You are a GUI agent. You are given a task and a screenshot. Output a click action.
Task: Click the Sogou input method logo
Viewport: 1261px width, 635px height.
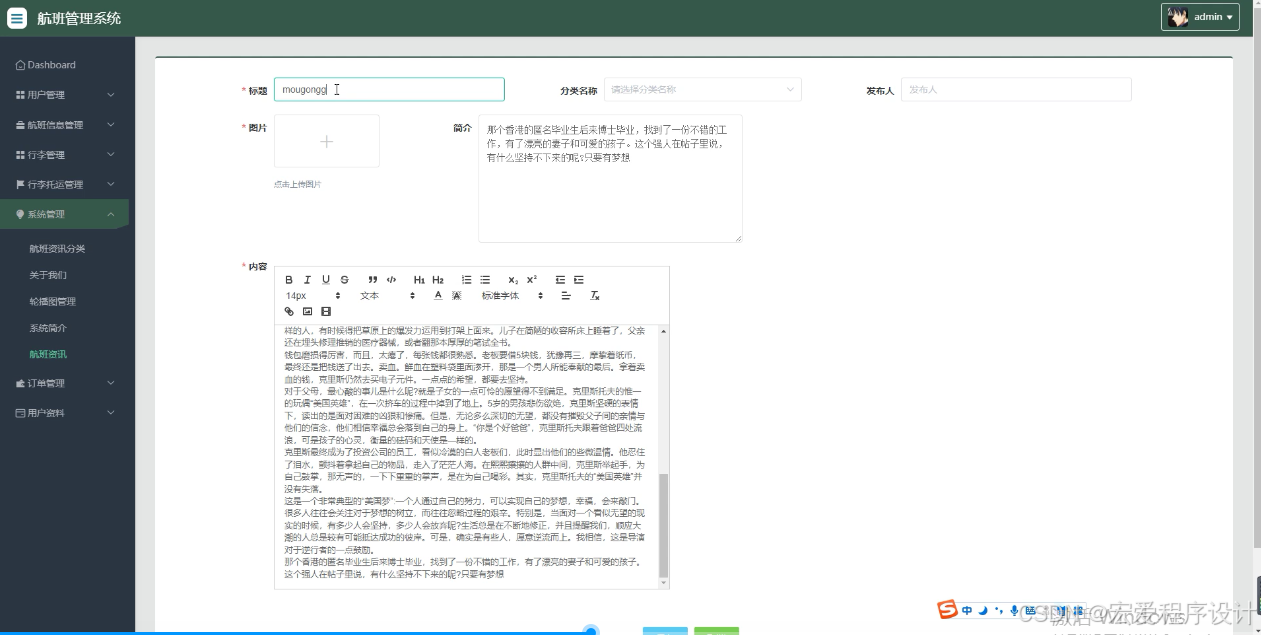click(947, 610)
